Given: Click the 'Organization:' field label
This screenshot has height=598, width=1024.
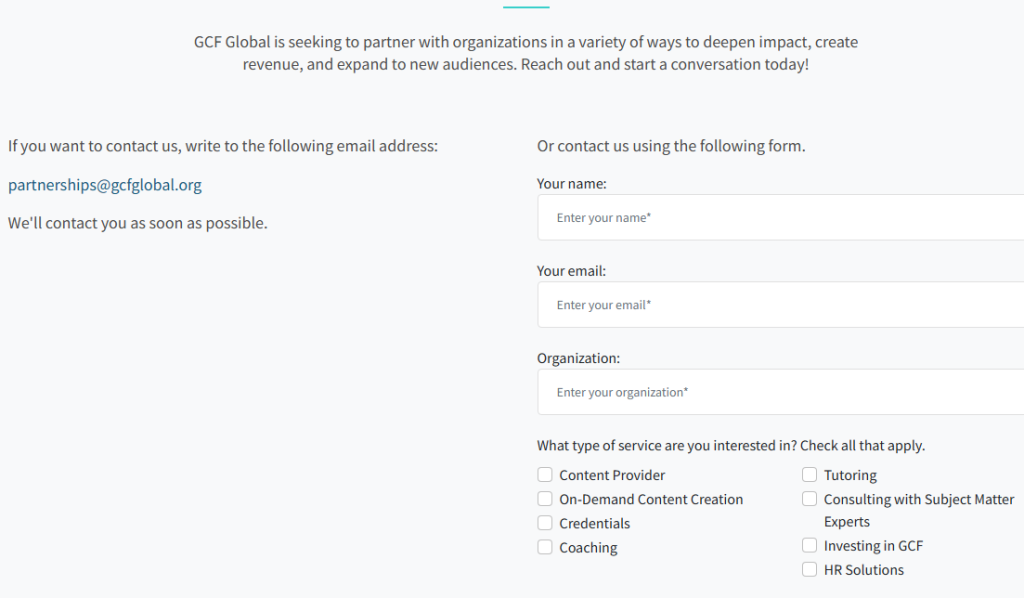Looking at the screenshot, I should pos(578,358).
